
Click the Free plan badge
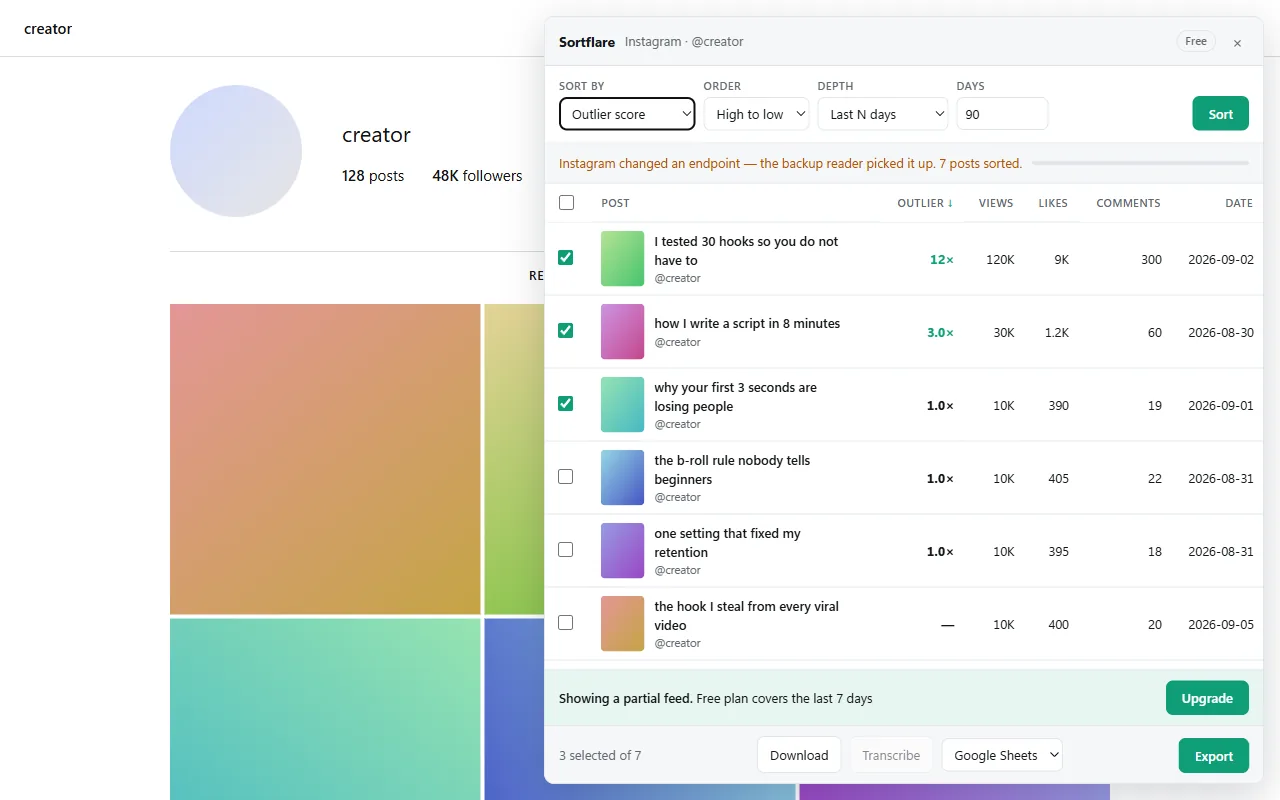point(1196,42)
